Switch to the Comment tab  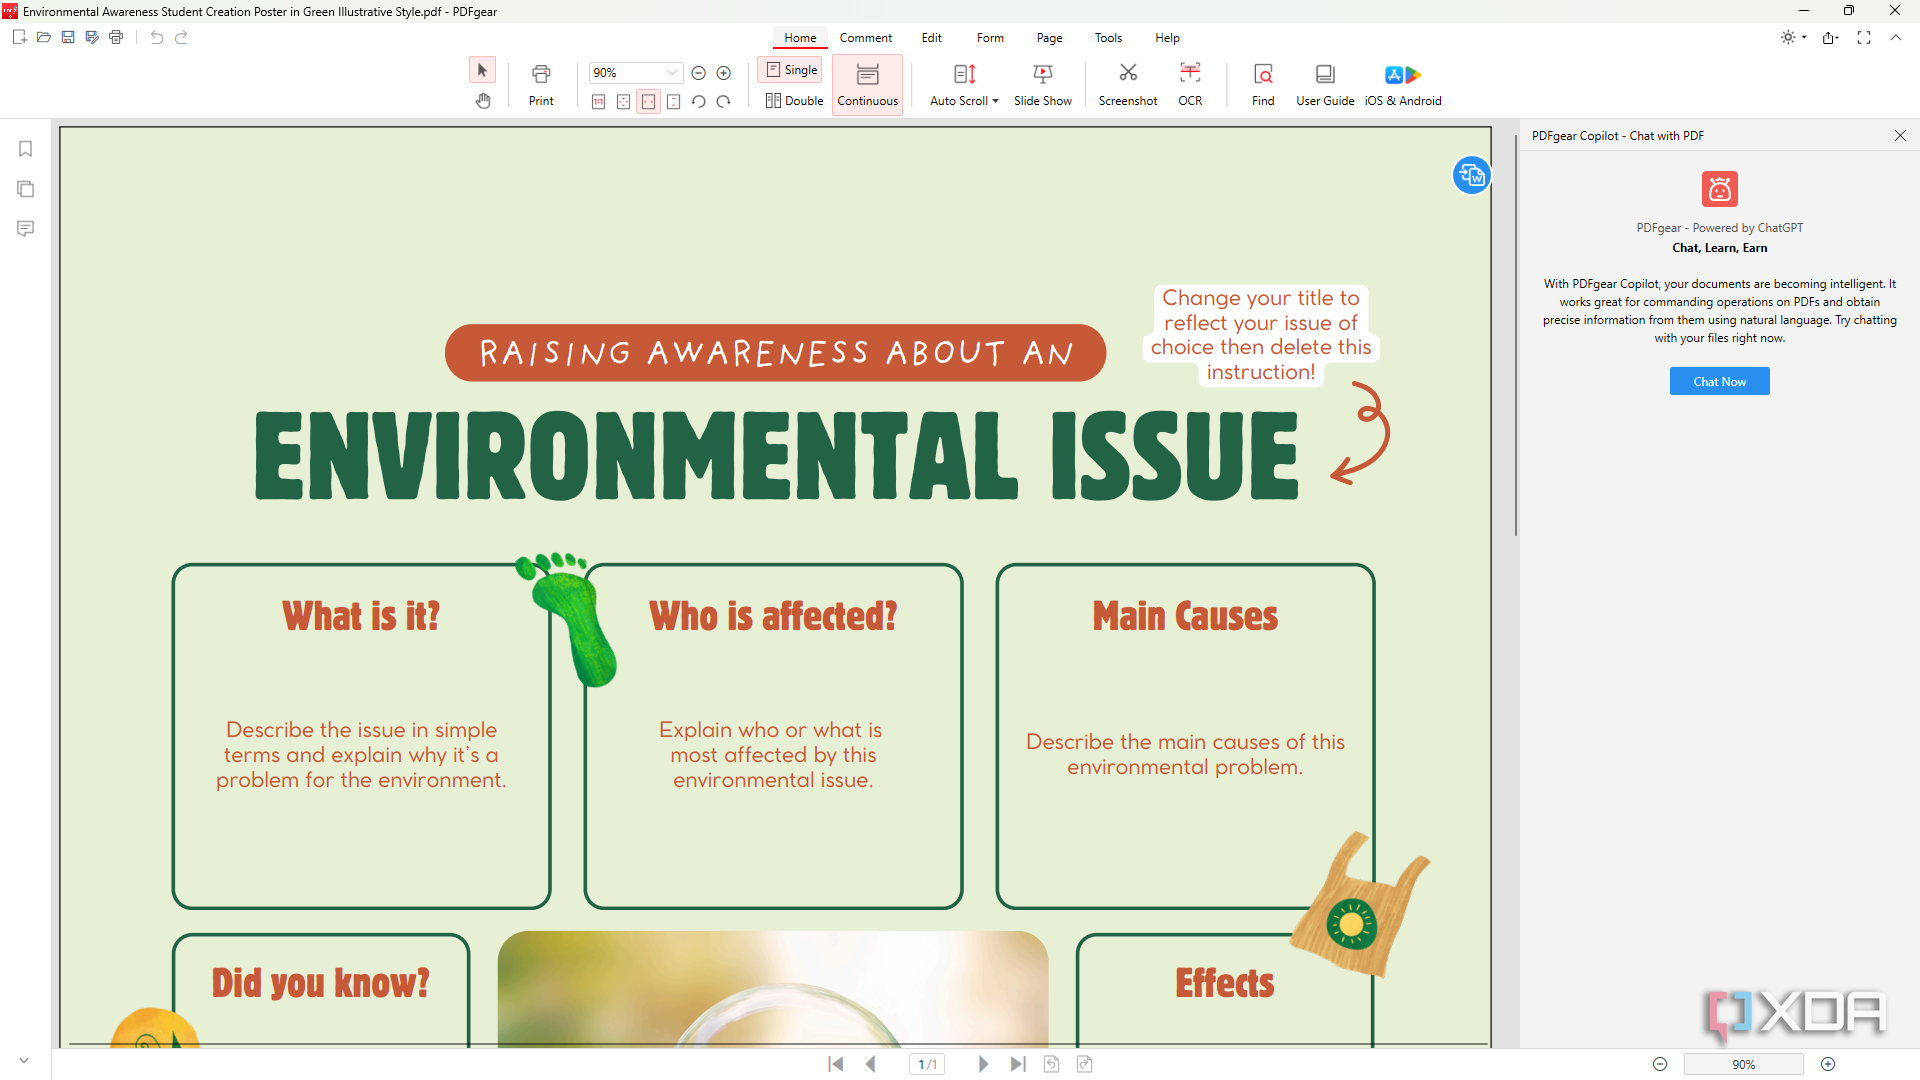click(866, 38)
